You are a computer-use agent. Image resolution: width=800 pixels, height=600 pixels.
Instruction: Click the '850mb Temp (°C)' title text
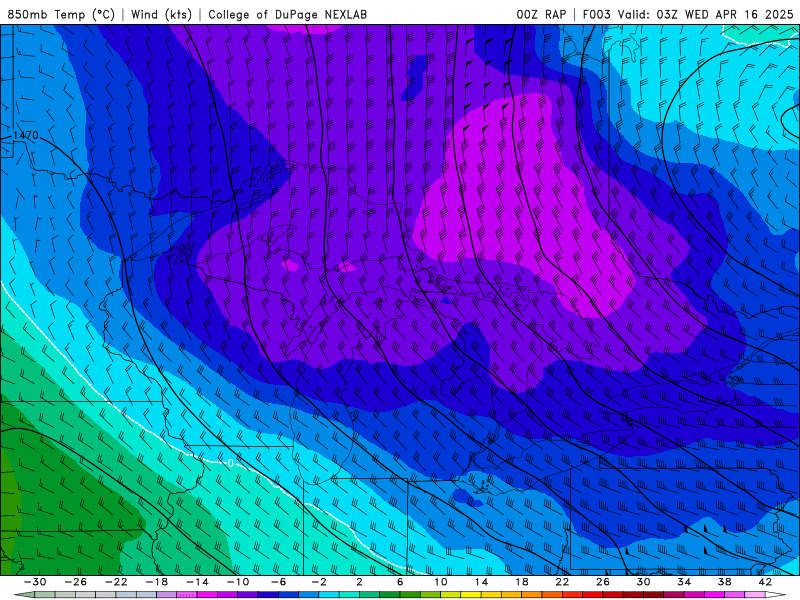click(x=61, y=14)
